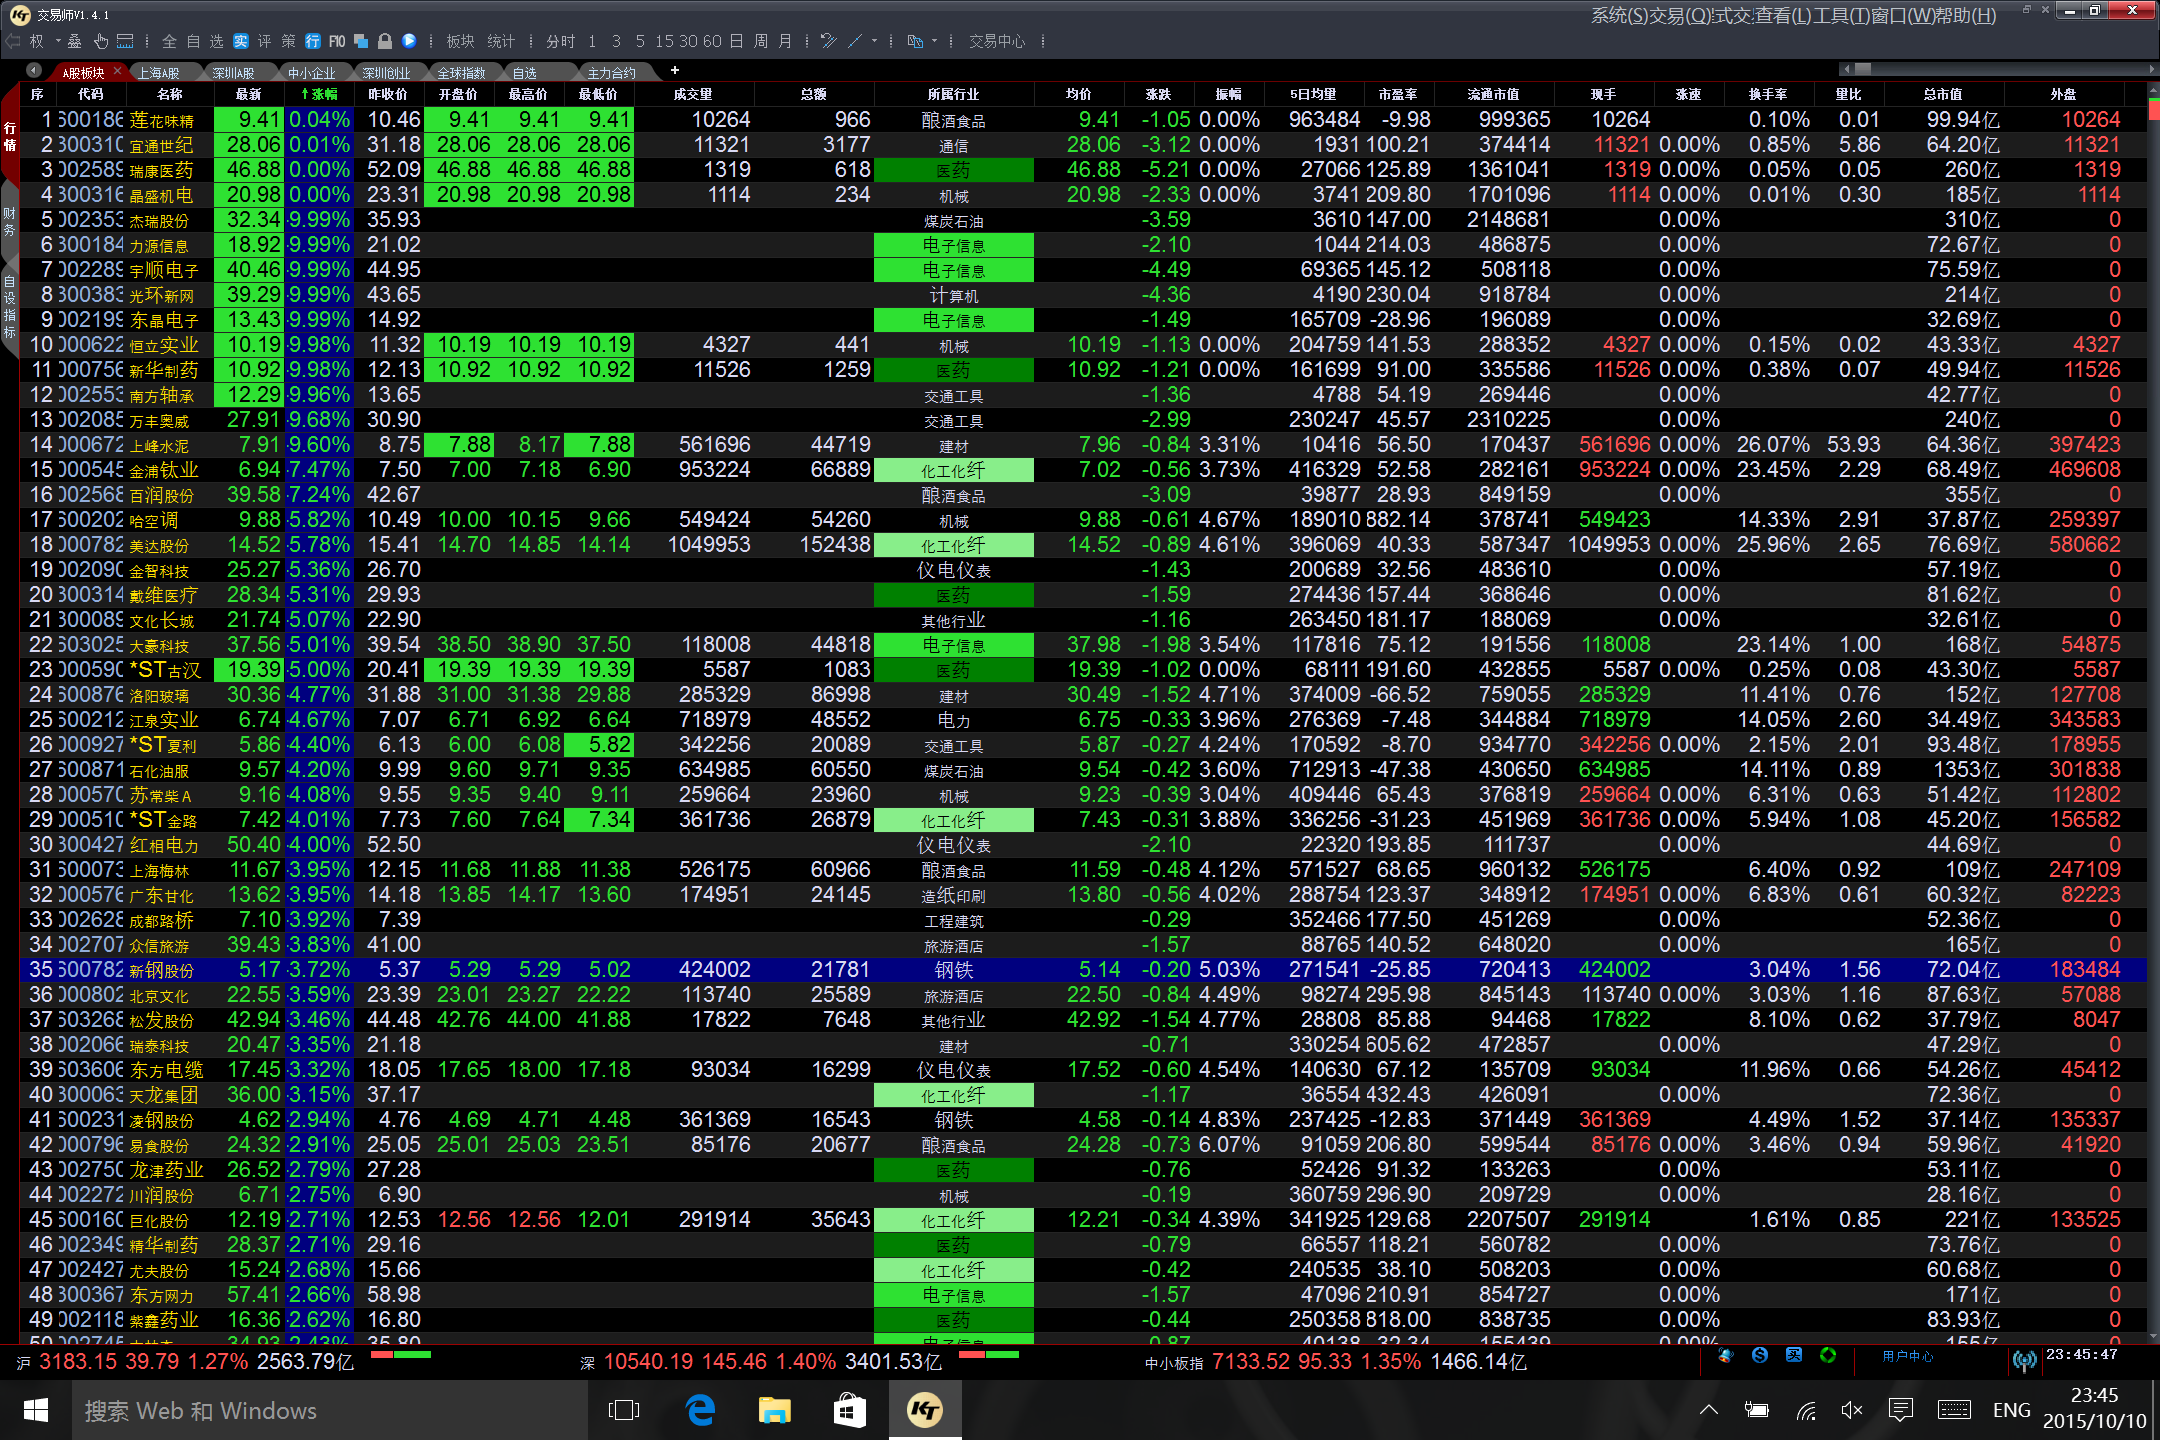
Task: Open the 交易中心 trading center button
Action: coord(997,41)
